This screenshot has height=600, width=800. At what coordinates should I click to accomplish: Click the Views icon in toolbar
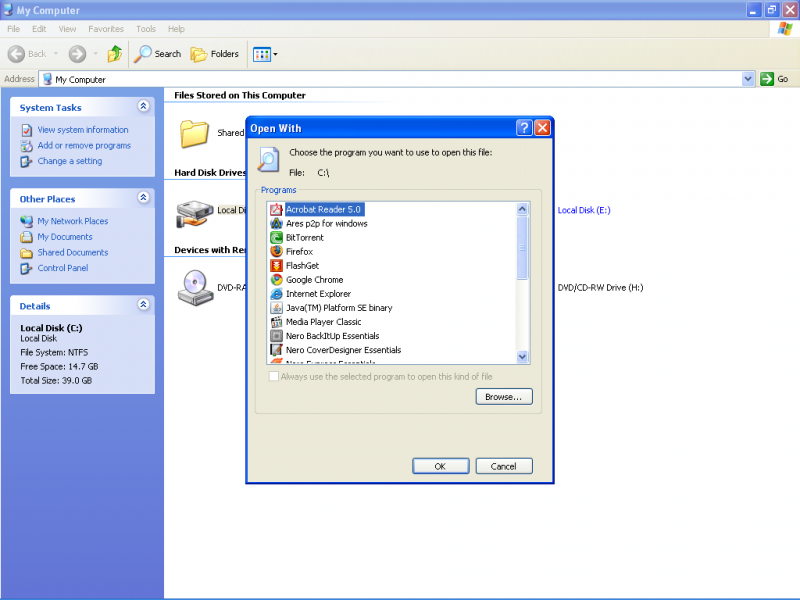pos(262,54)
